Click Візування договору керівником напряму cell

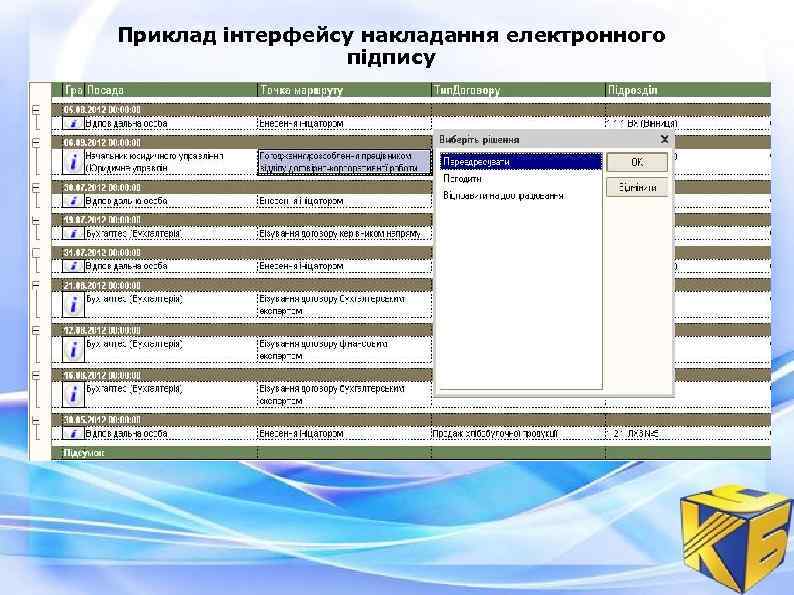(x=344, y=233)
